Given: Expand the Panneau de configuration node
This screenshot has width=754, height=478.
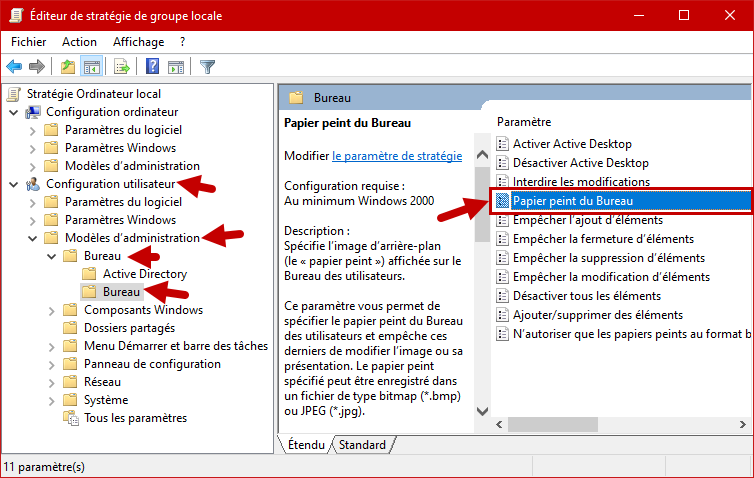Looking at the screenshot, I should tap(51, 365).
